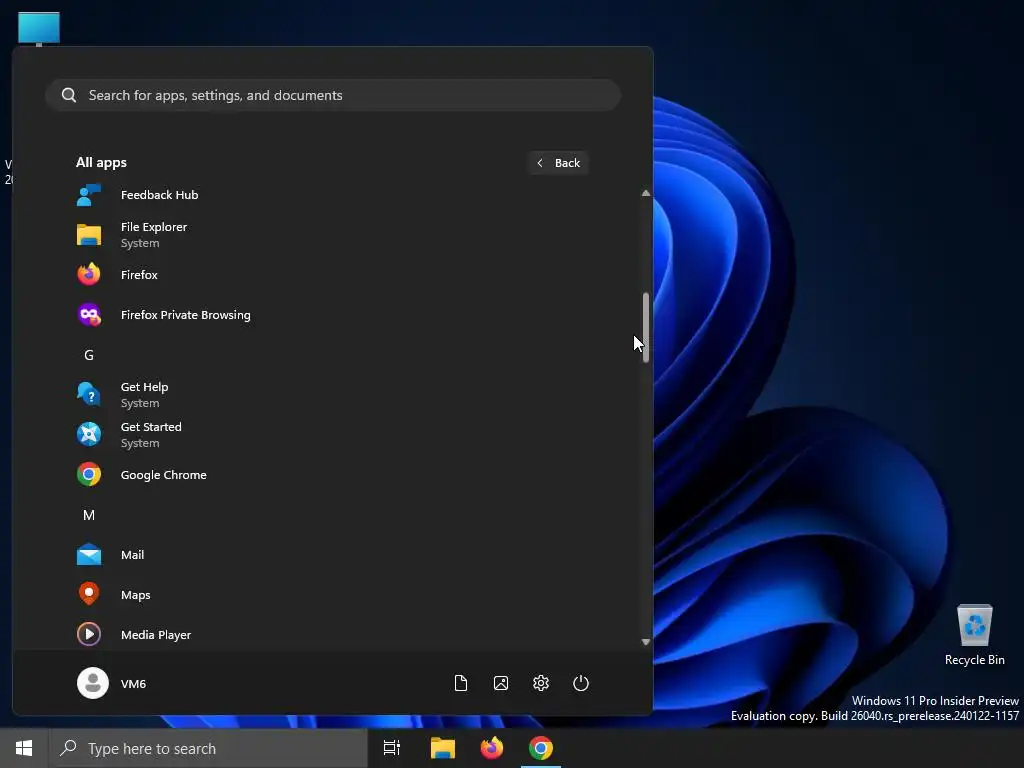The image size is (1024, 768).
Task: Go Back from All apps
Action: coord(558,163)
